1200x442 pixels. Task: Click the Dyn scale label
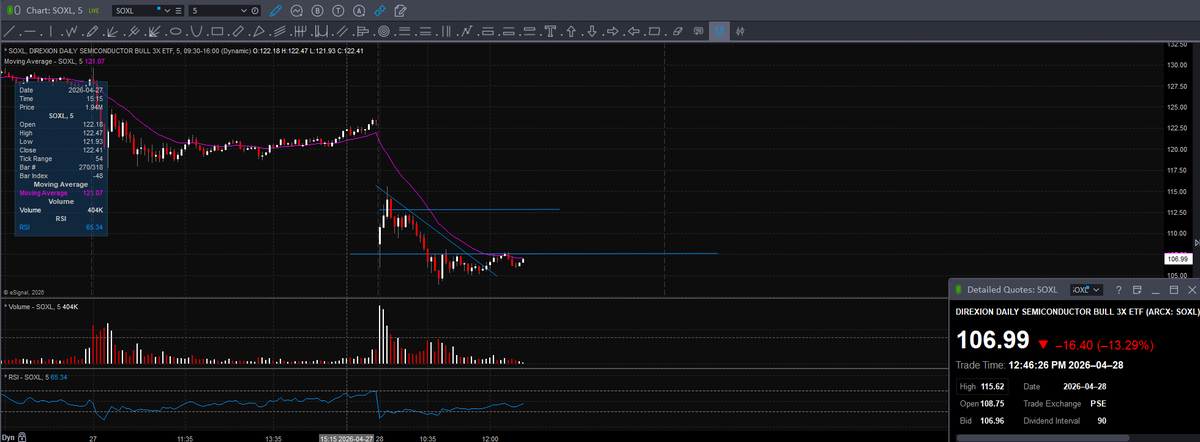pos(8,437)
